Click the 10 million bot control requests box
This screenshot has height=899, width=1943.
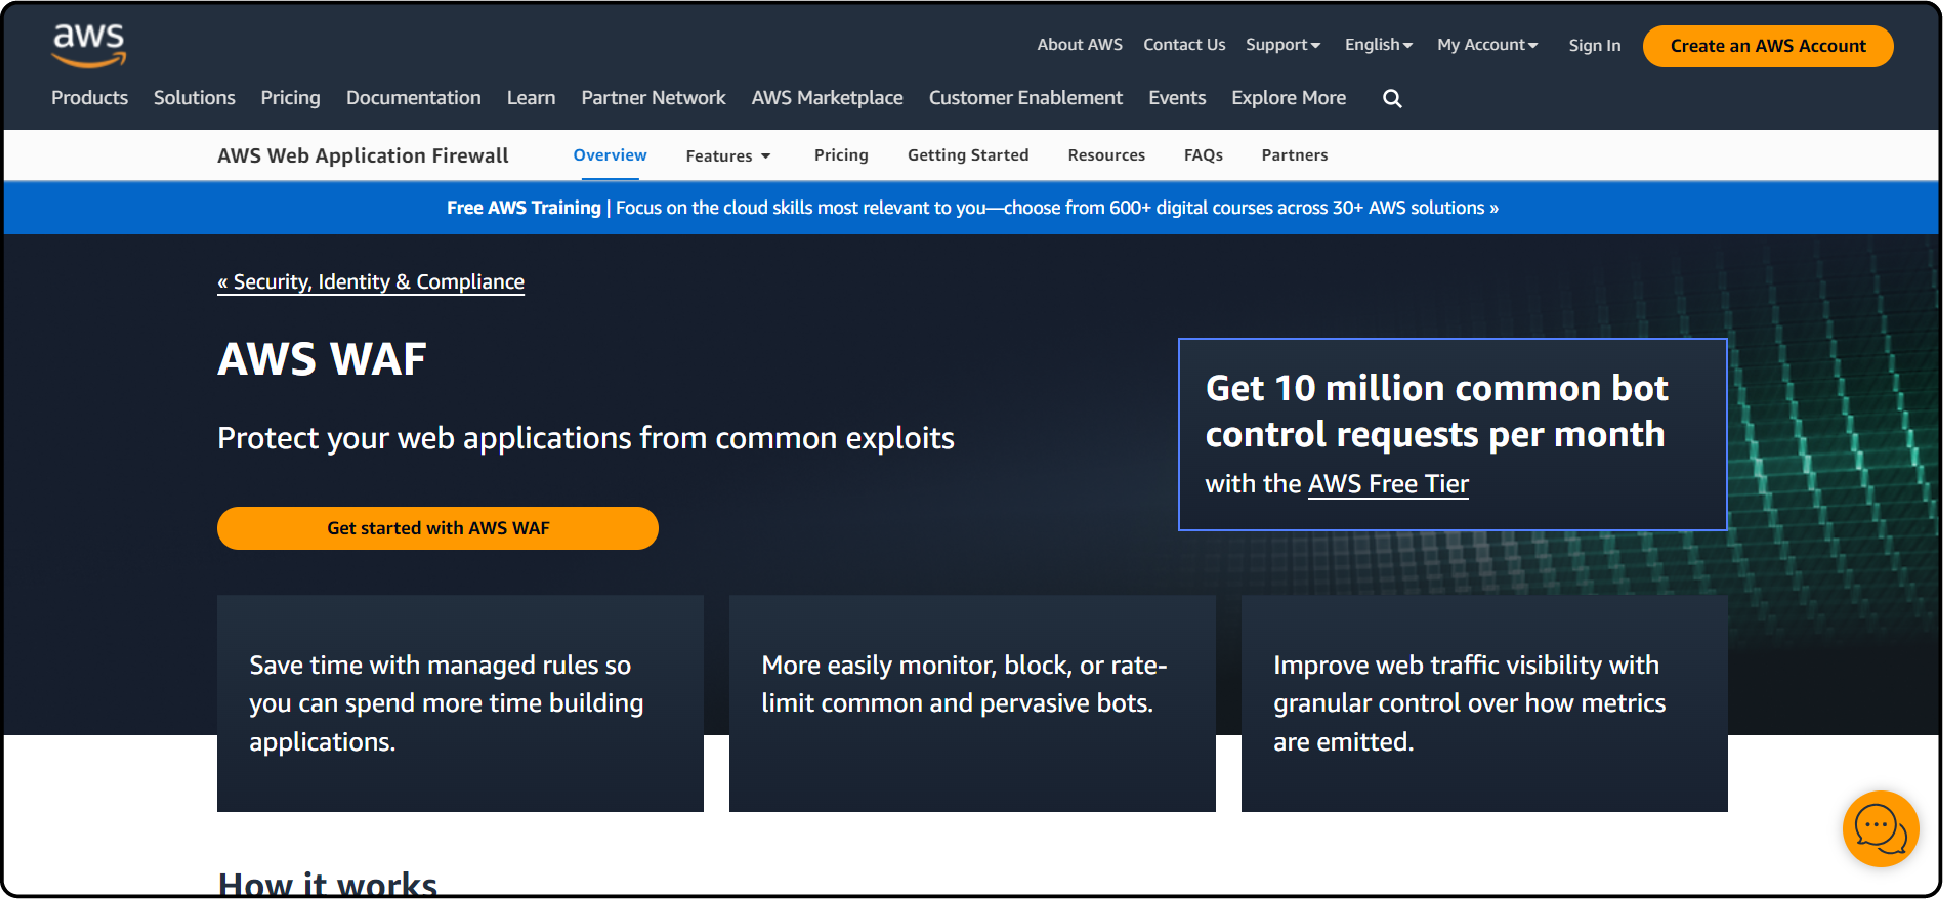1453,434
